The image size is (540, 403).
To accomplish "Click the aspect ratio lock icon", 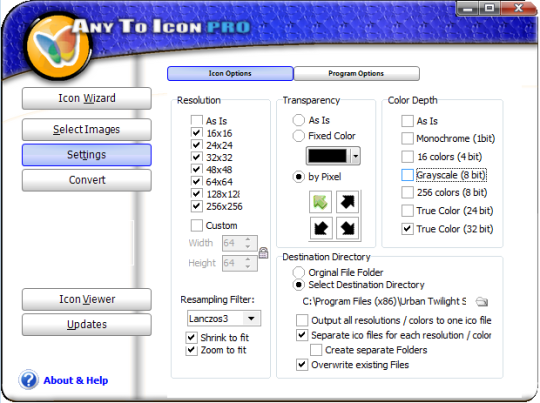I will coord(263,253).
